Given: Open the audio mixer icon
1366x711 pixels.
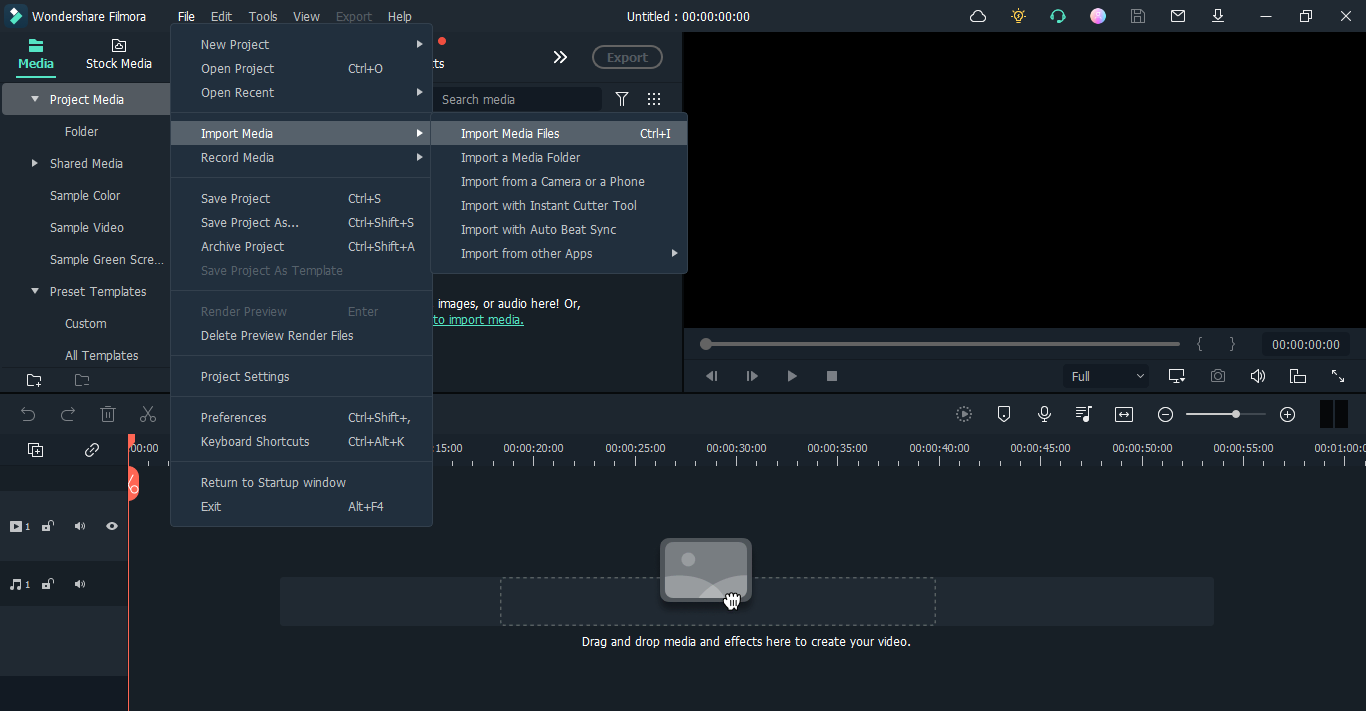Looking at the screenshot, I should [1084, 414].
